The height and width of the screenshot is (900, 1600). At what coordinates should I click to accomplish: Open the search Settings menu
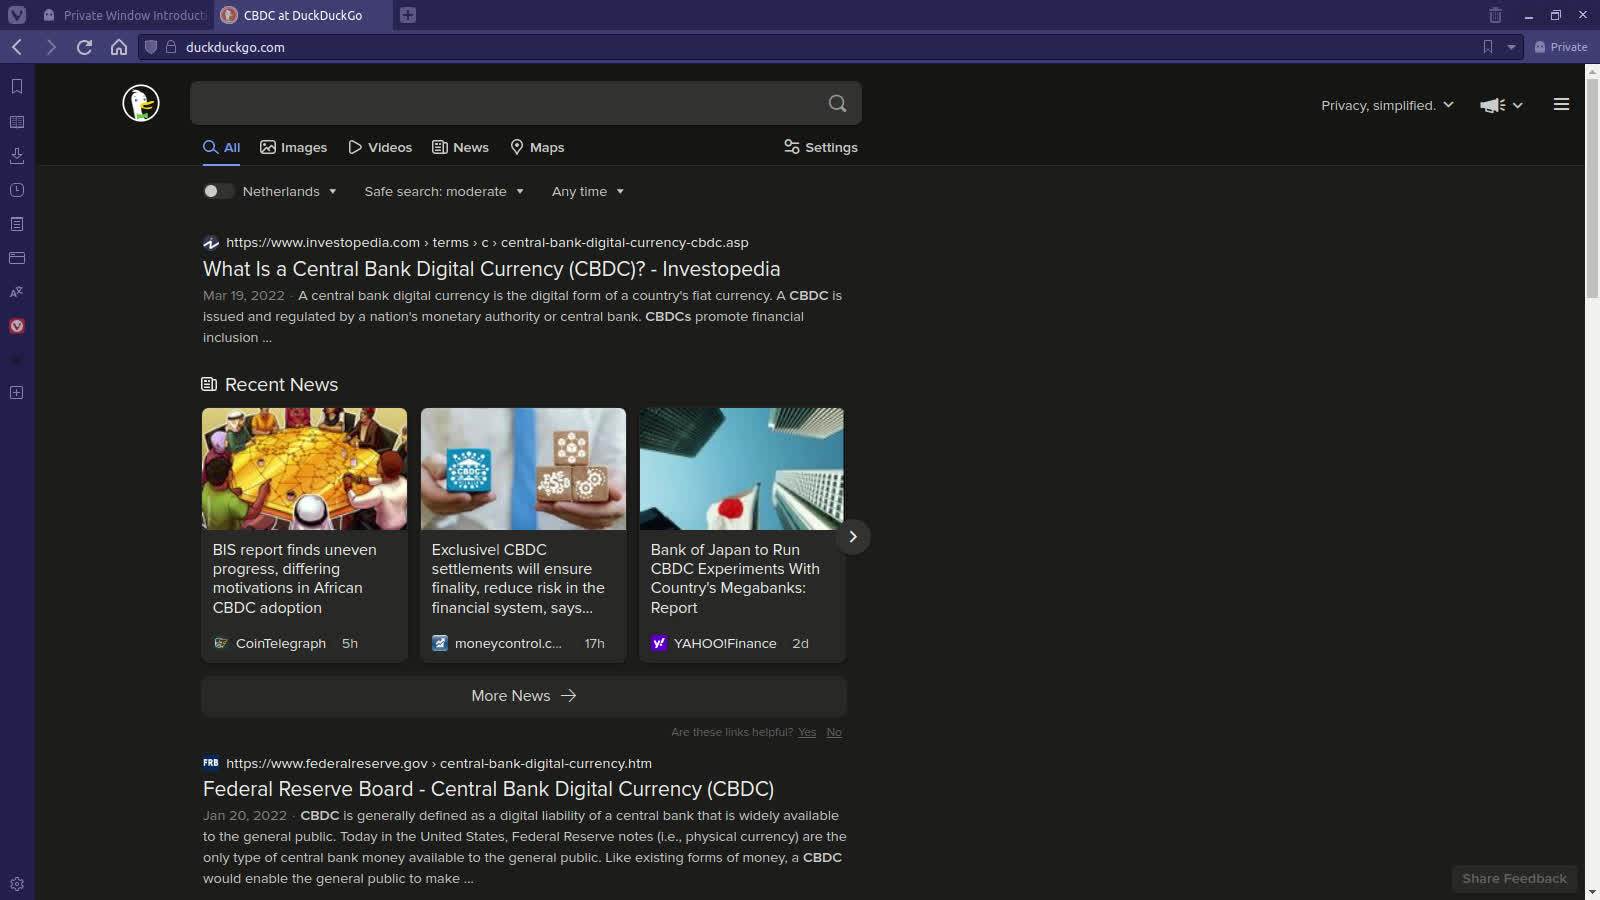pos(821,147)
